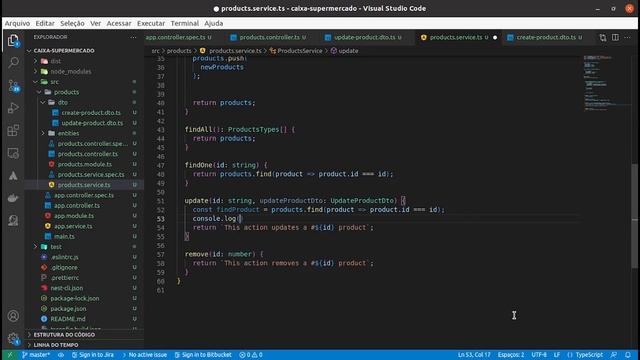Switch to update-product.dto.ts tab

coord(365,37)
